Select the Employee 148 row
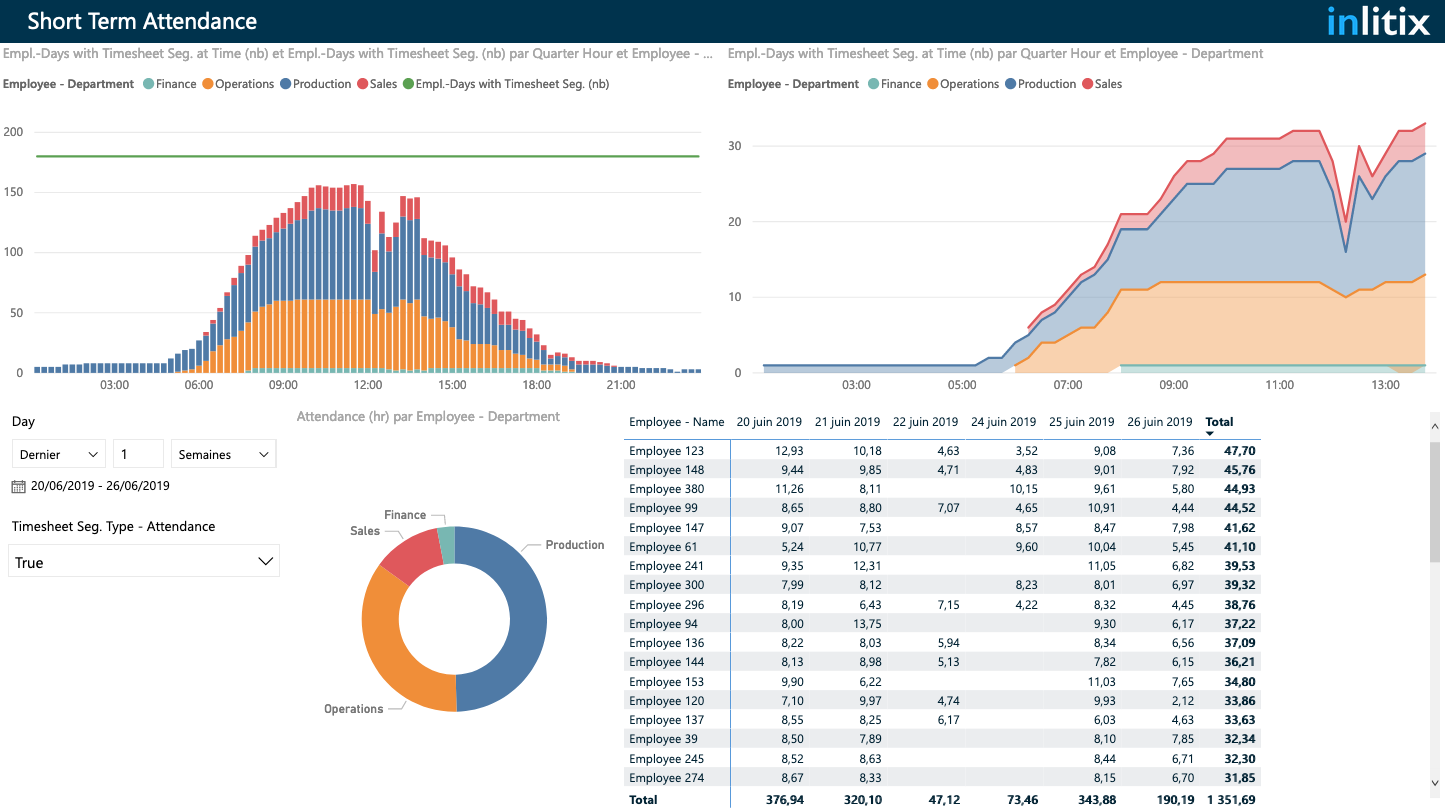 coord(943,470)
